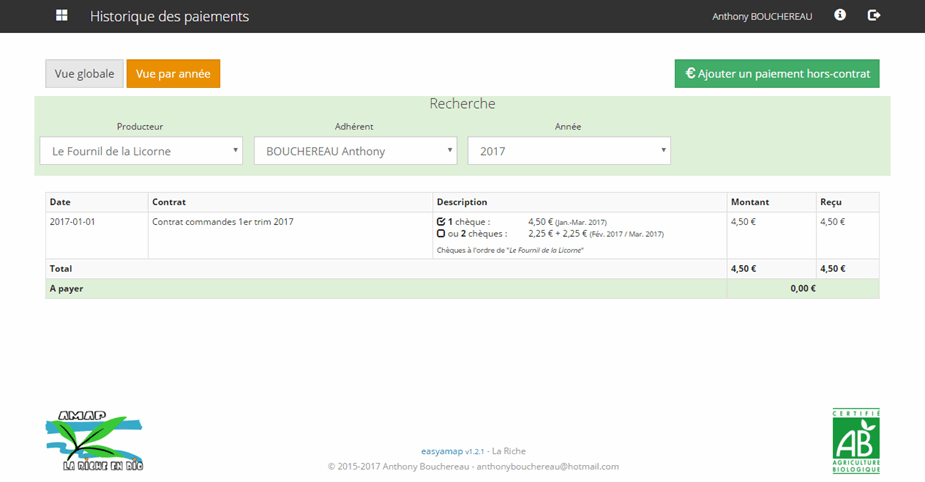Click the logout icon

(874, 15)
